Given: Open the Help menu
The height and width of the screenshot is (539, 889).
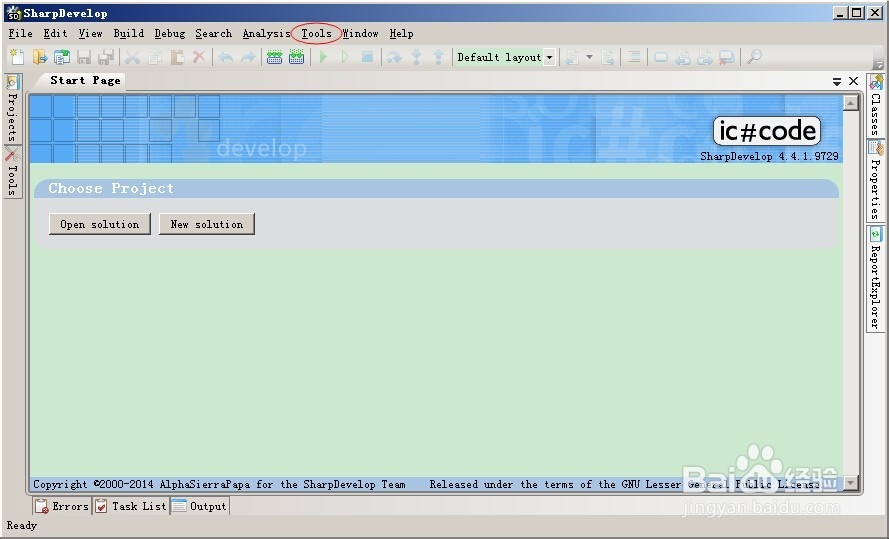Looking at the screenshot, I should click(x=401, y=33).
